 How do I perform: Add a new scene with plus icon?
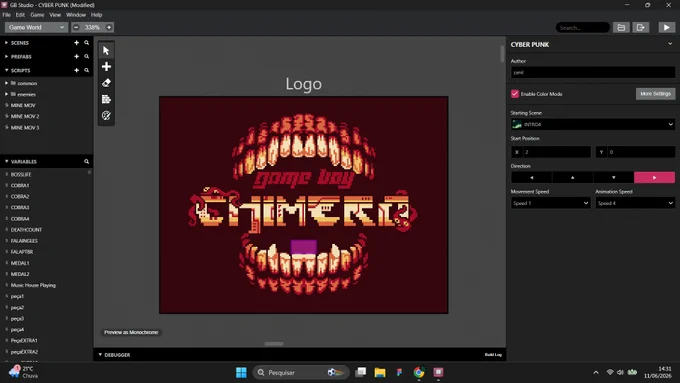76,43
